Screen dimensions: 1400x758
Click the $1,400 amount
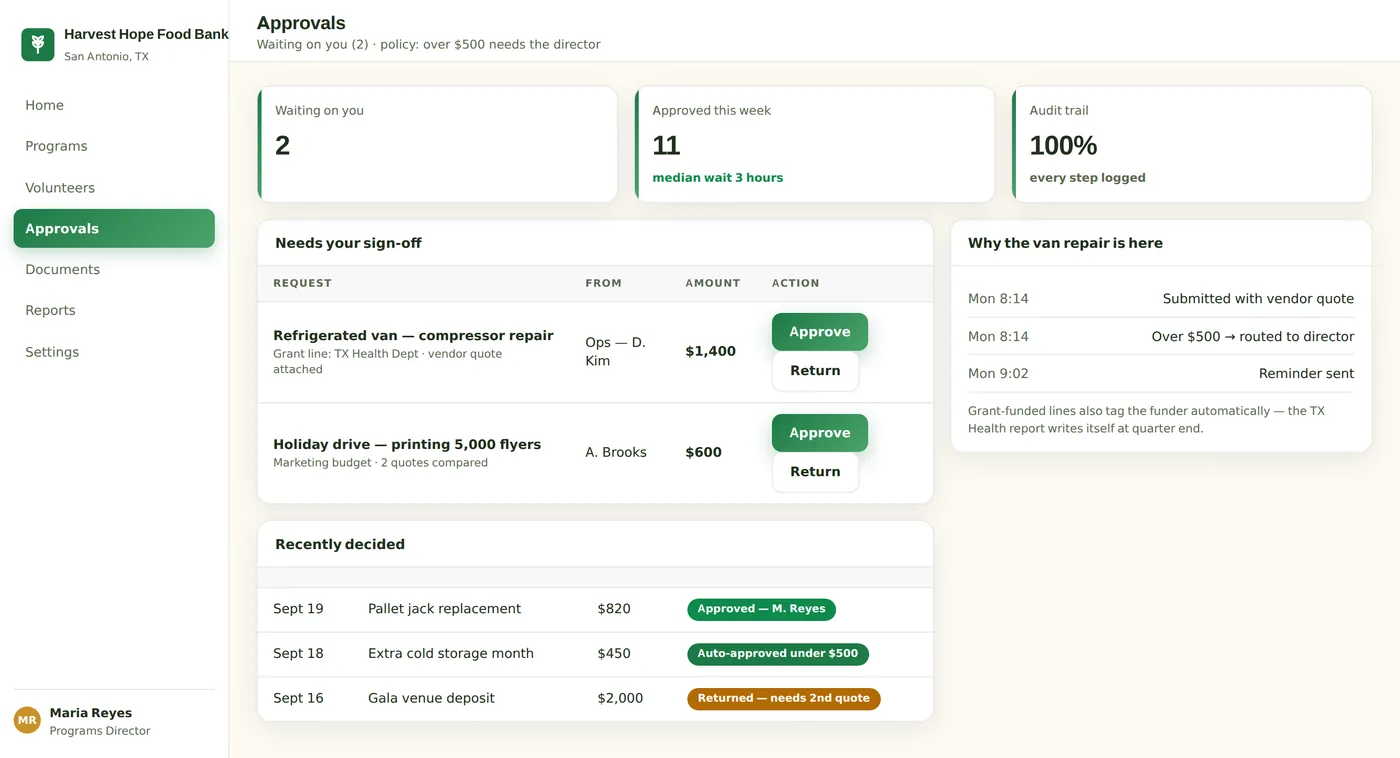(x=711, y=352)
